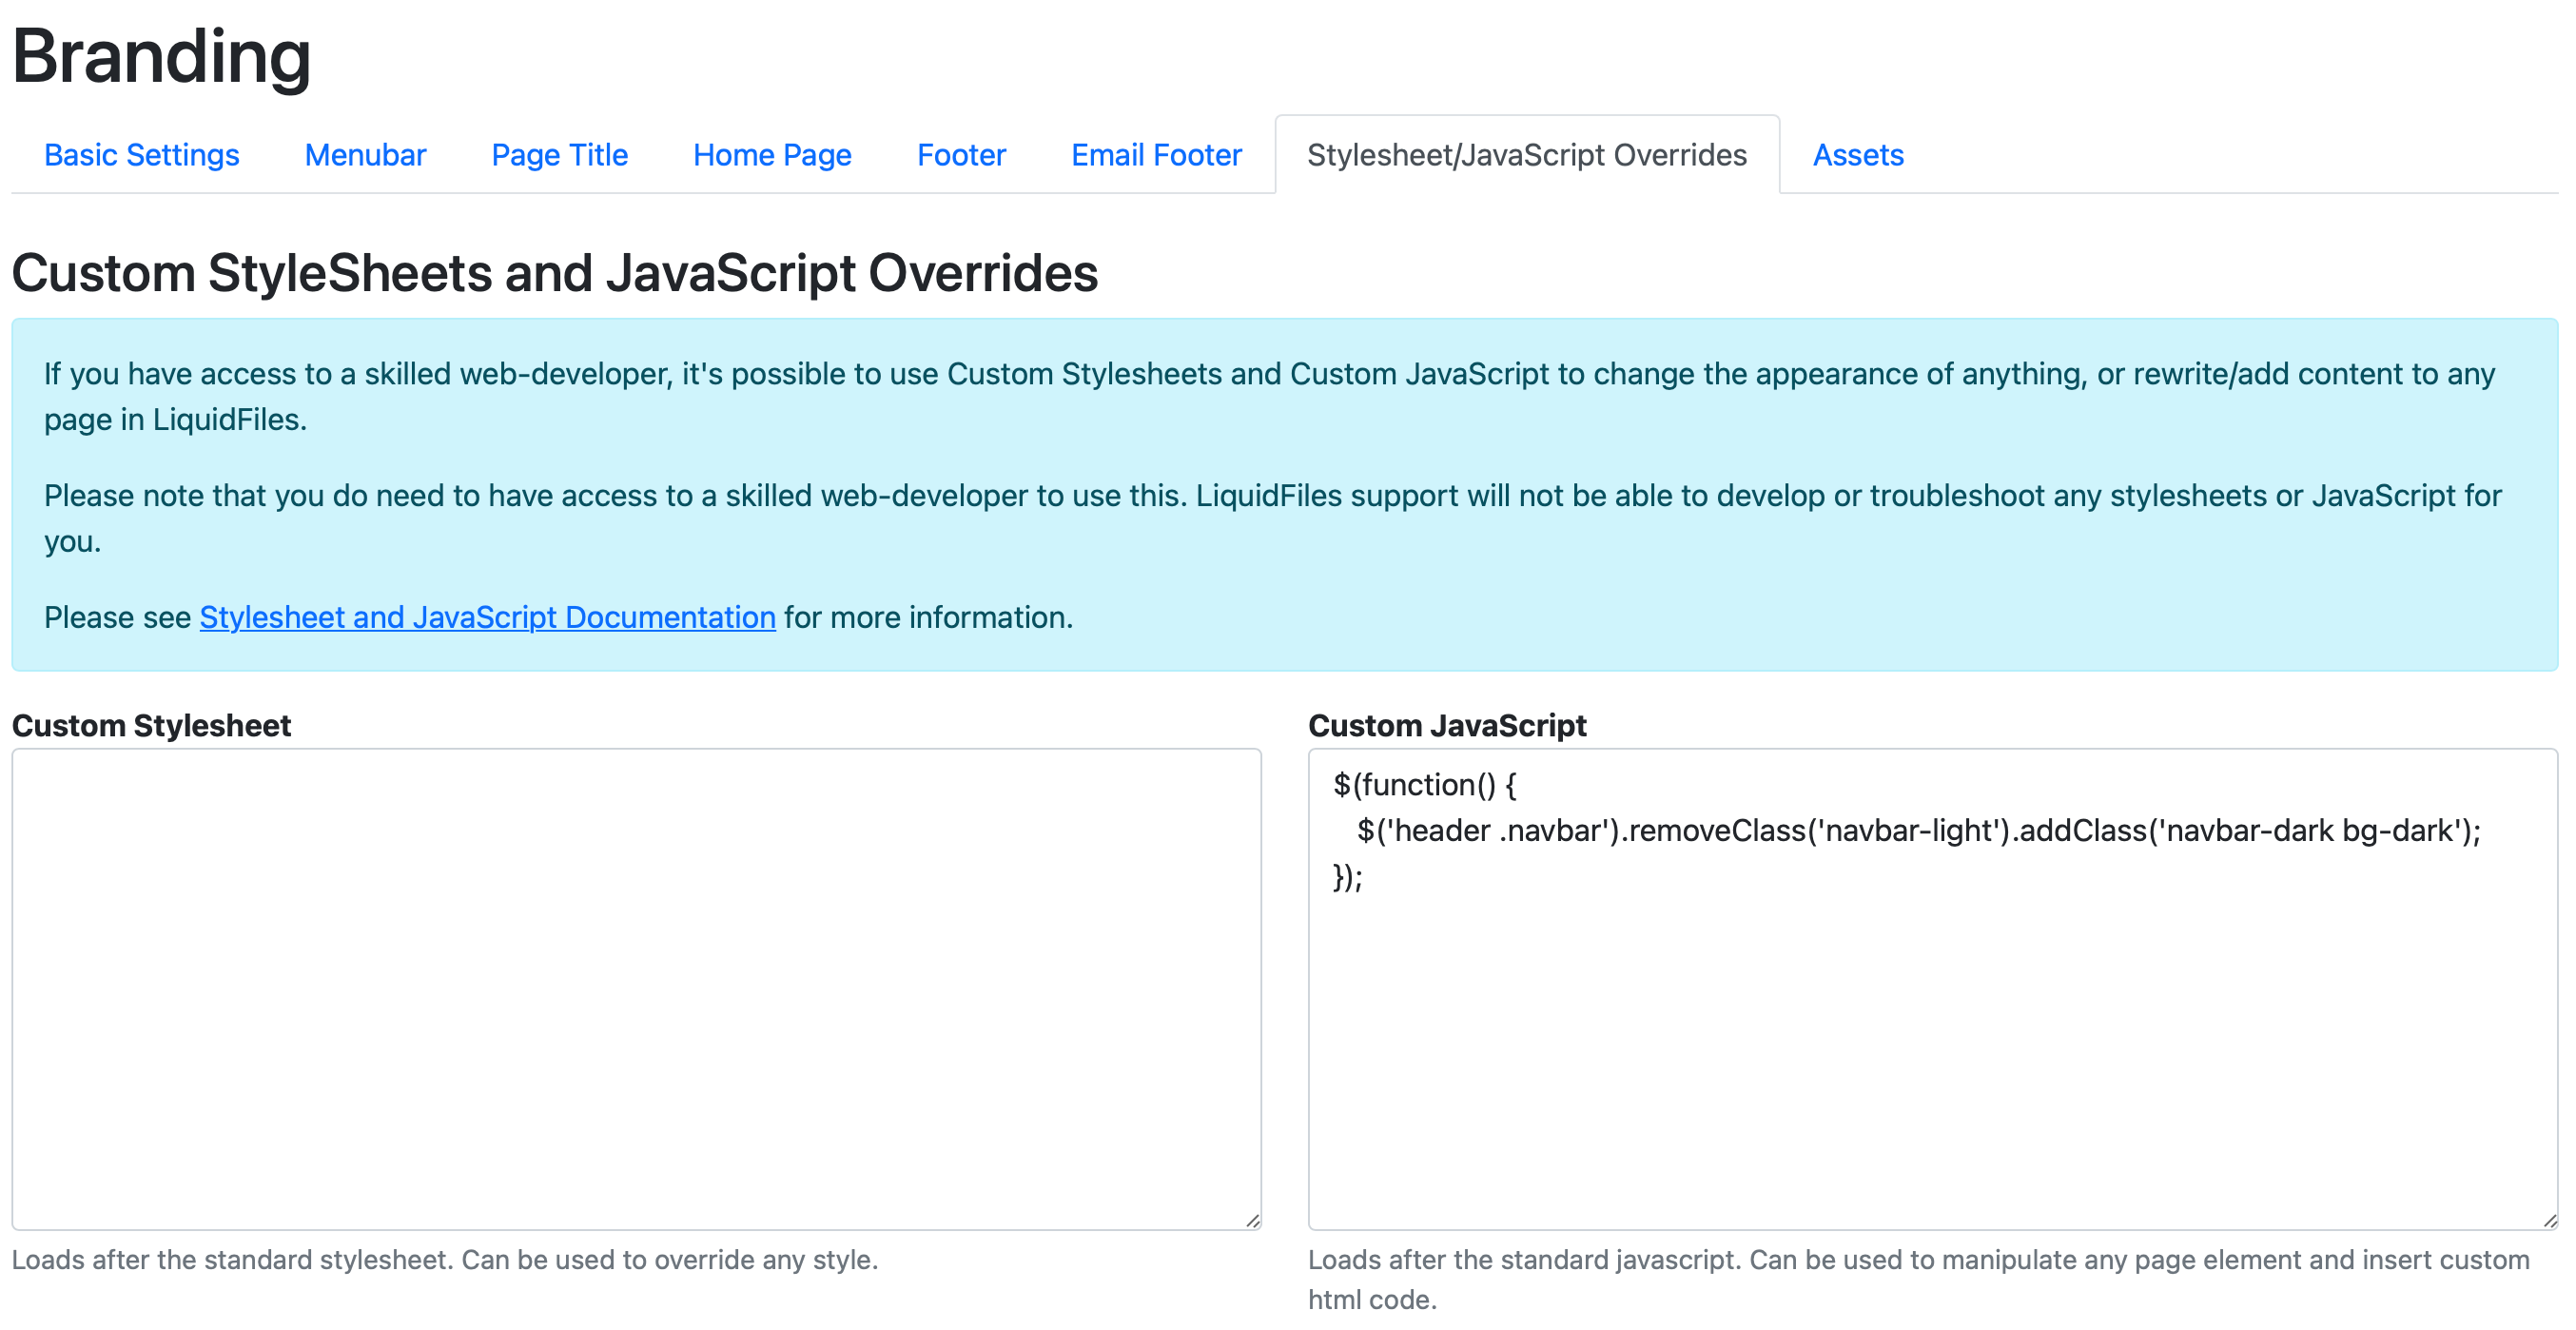Go to the Home Page tab

[x=772, y=155]
